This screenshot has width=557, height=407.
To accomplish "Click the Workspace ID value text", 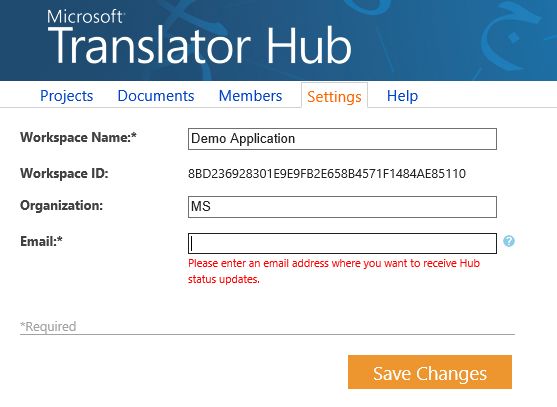I will click(327, 174).
